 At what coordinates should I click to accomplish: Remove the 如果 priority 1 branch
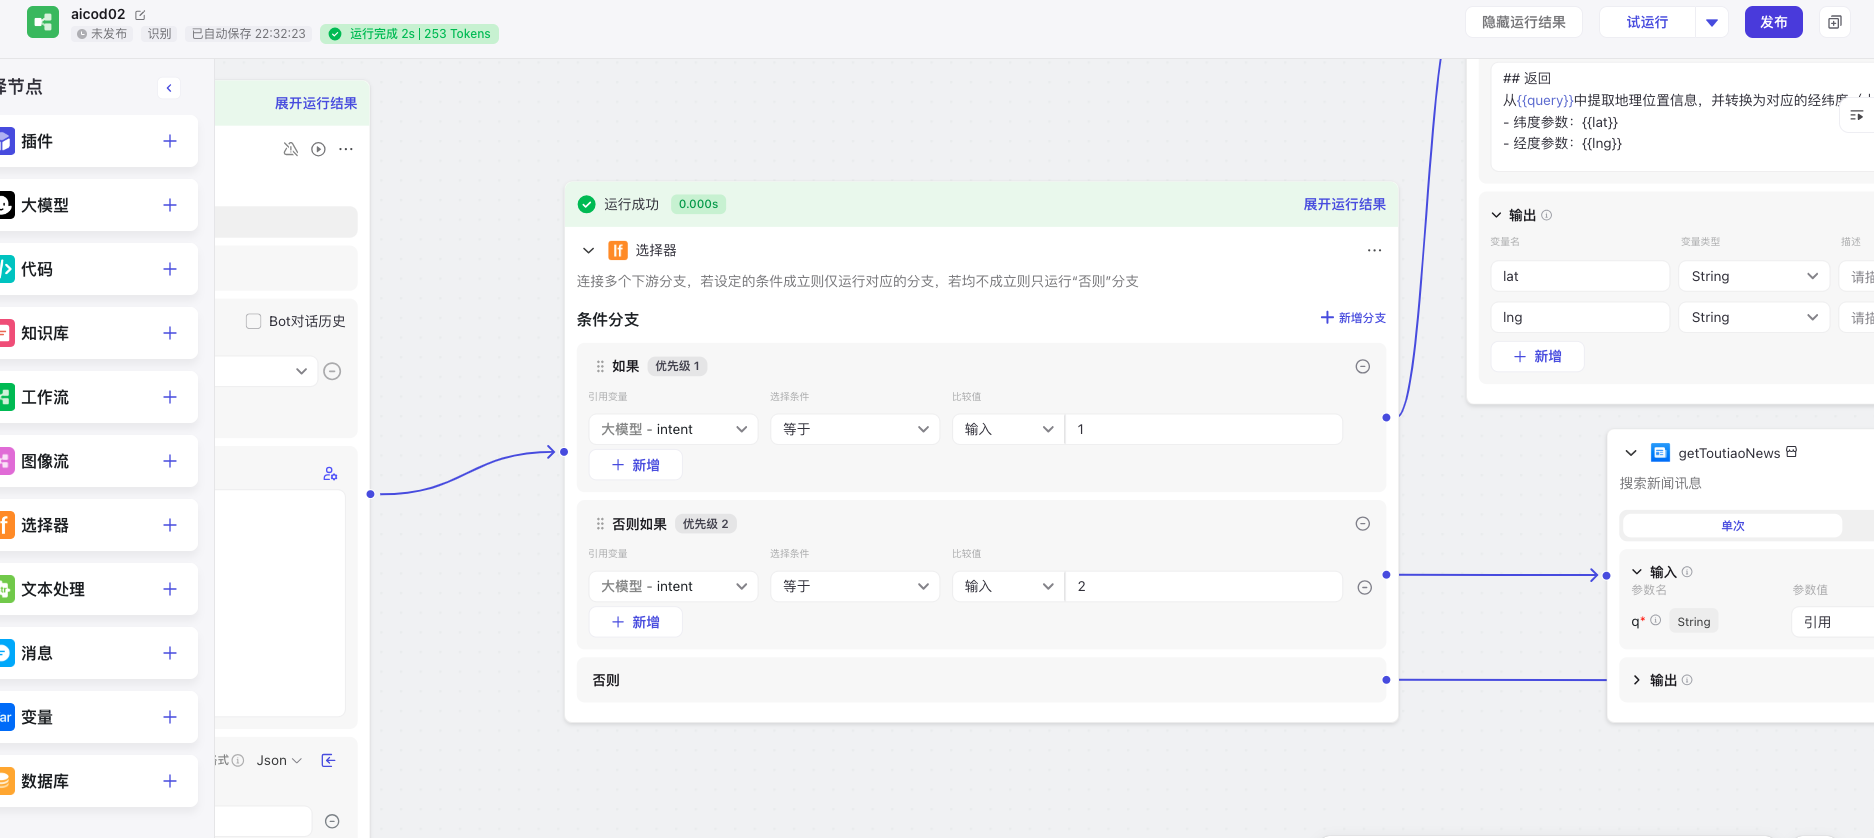1362,366
